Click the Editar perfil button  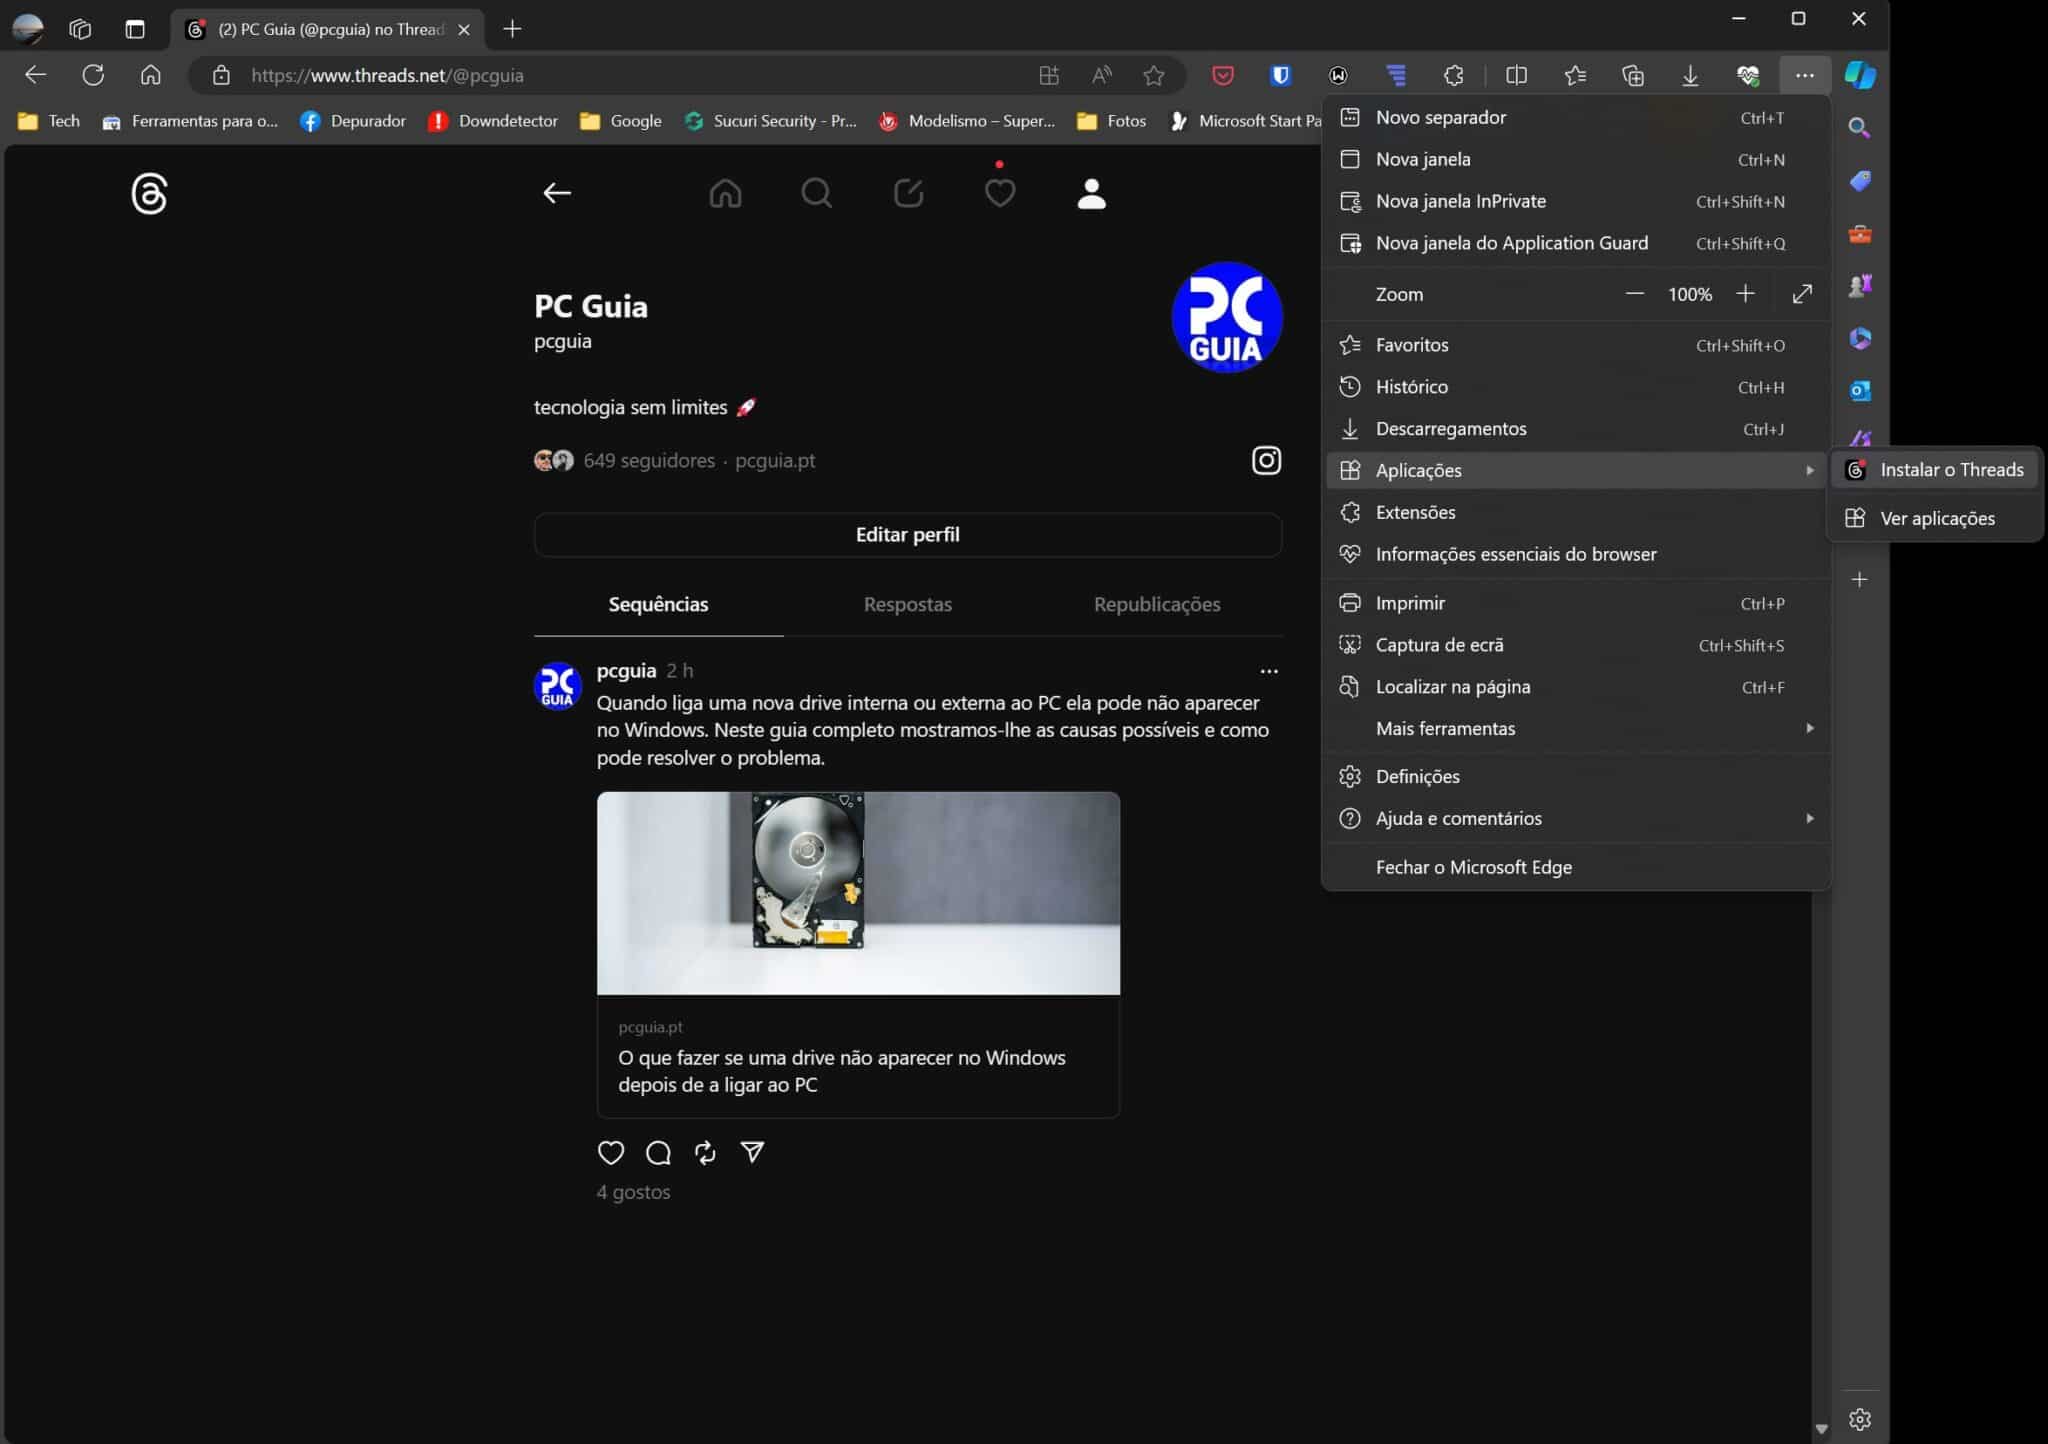pyautogui.click(x=907, y=535)
